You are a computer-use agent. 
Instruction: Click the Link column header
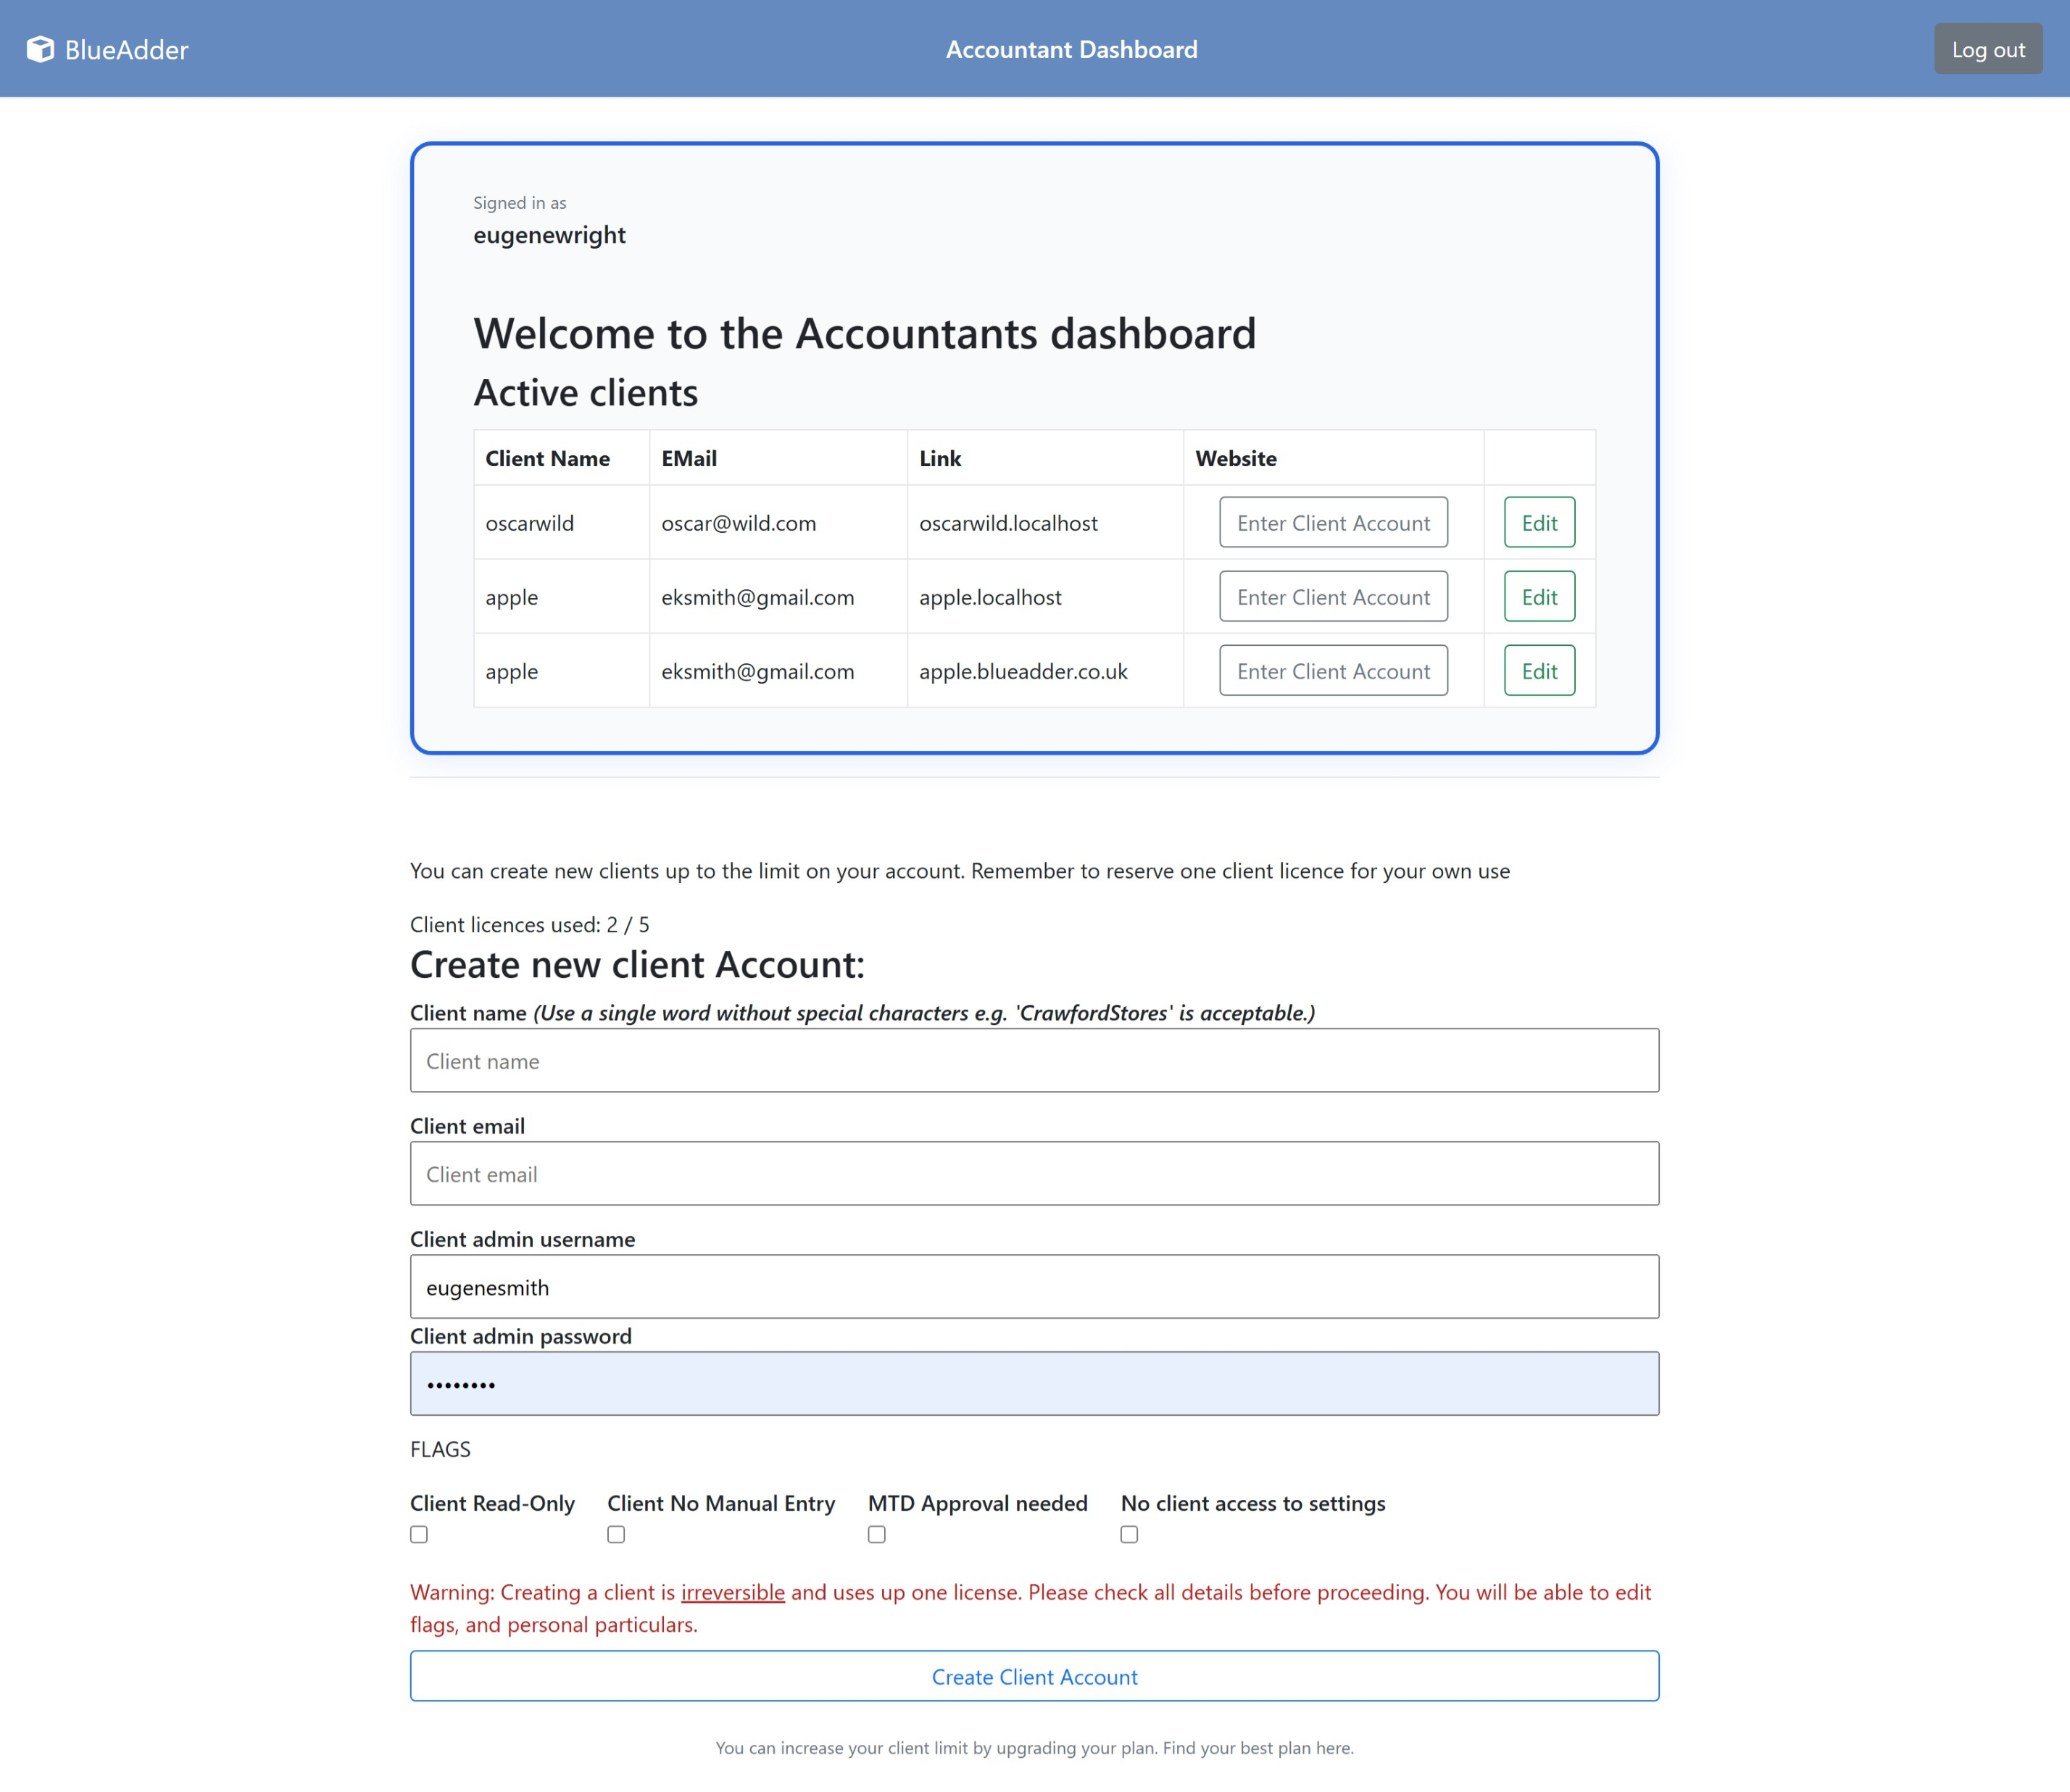click(1045, 458)
